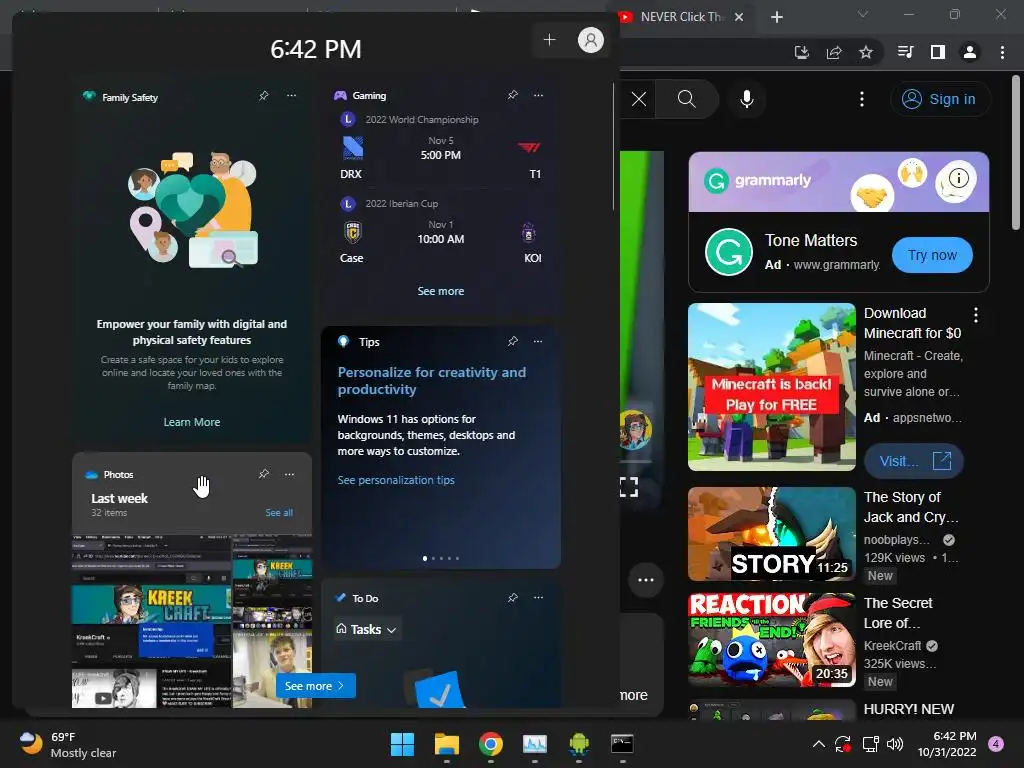The image size is (1024, 768).
Task: Open notification badge showing 4
Action: tap(996, 744)
